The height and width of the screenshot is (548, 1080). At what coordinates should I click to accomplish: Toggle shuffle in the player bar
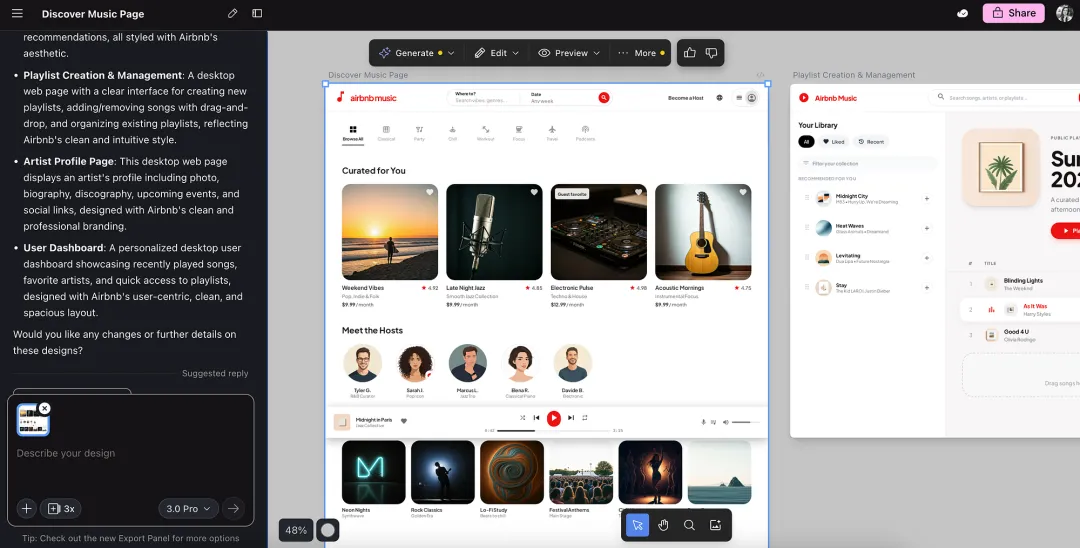click(522, 418)
